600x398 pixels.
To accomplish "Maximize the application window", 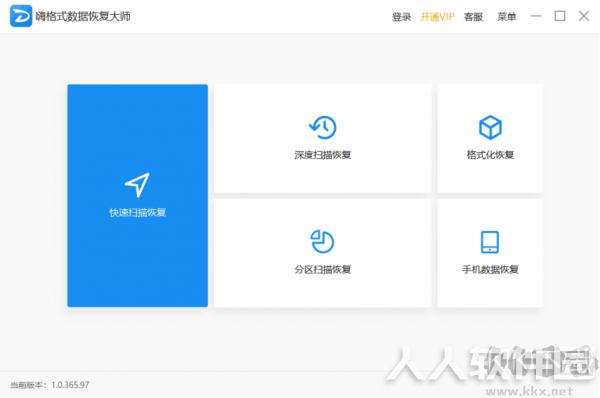I will 560,16.
